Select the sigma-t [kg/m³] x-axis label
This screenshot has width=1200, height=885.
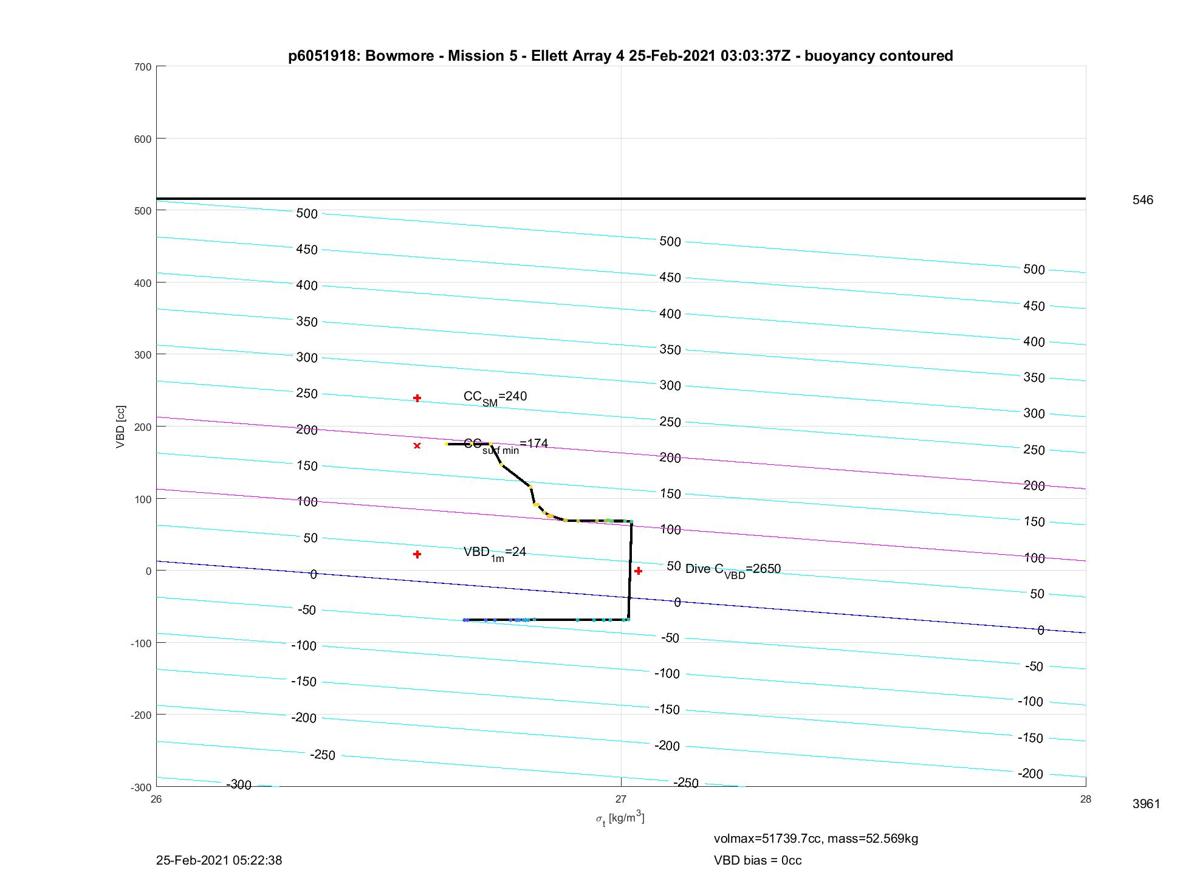[620, 819]
